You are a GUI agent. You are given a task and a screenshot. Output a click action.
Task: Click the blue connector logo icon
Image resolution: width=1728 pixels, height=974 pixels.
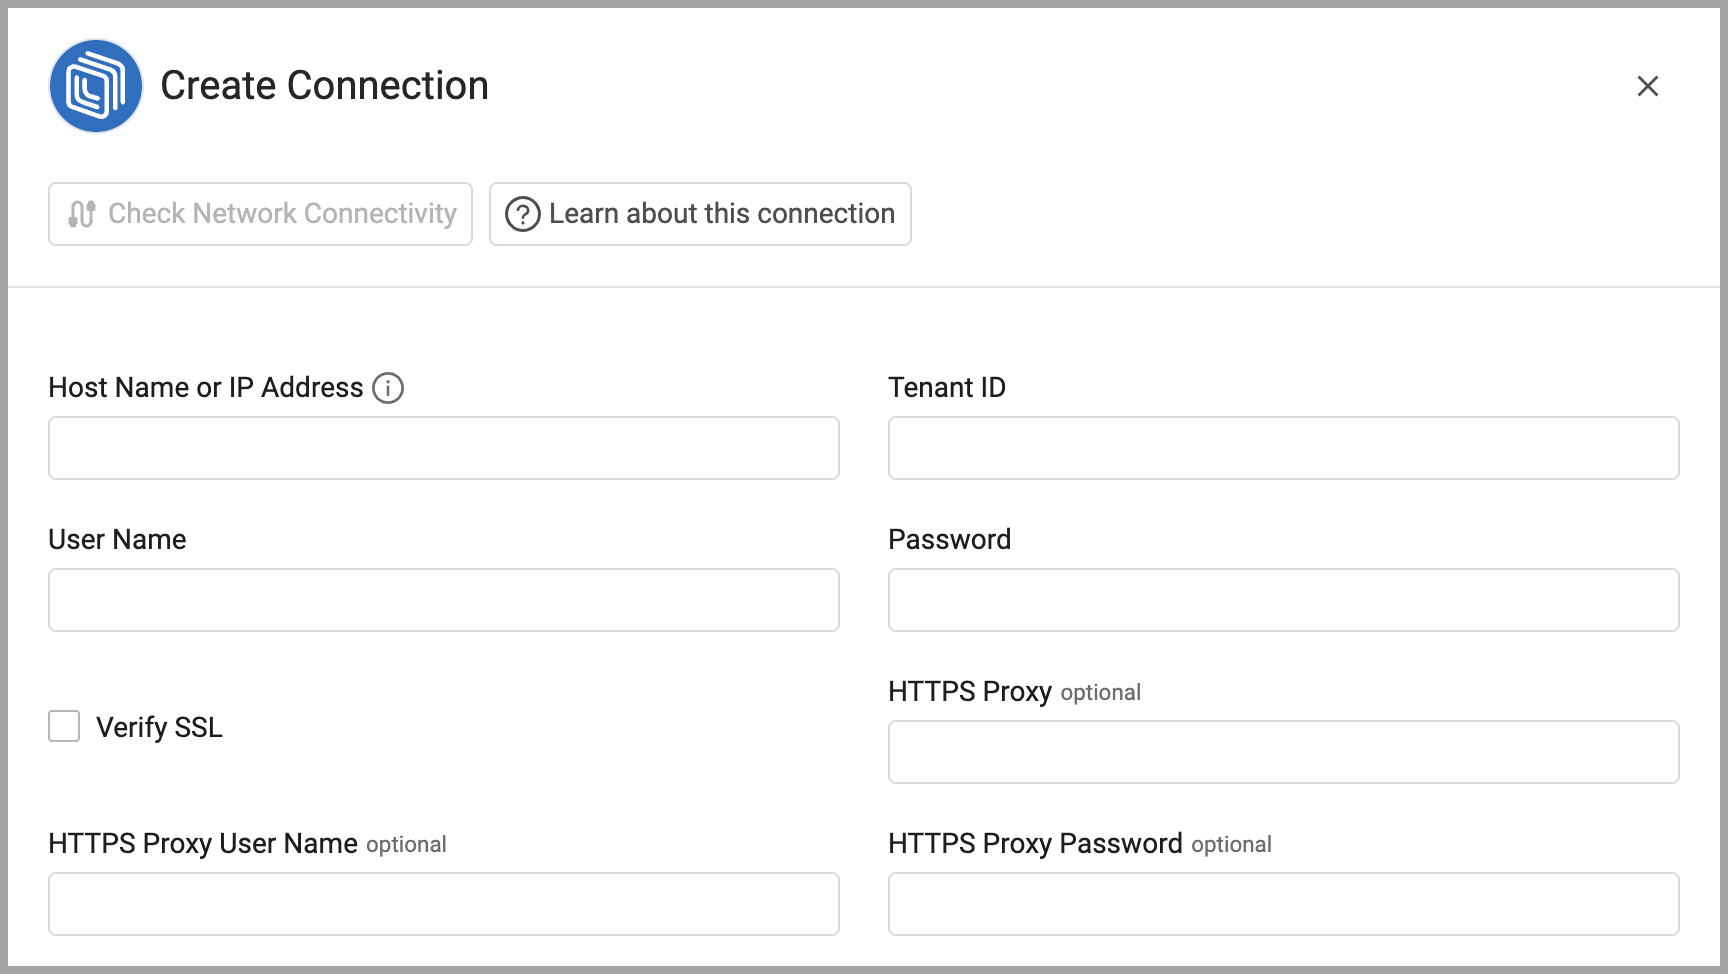point(96,86)
